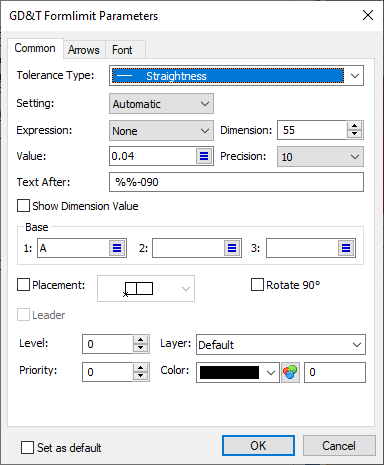384x465 pixels.
Task: Open the Setting Automatic dropdown
Action: (x=161, y=104)
